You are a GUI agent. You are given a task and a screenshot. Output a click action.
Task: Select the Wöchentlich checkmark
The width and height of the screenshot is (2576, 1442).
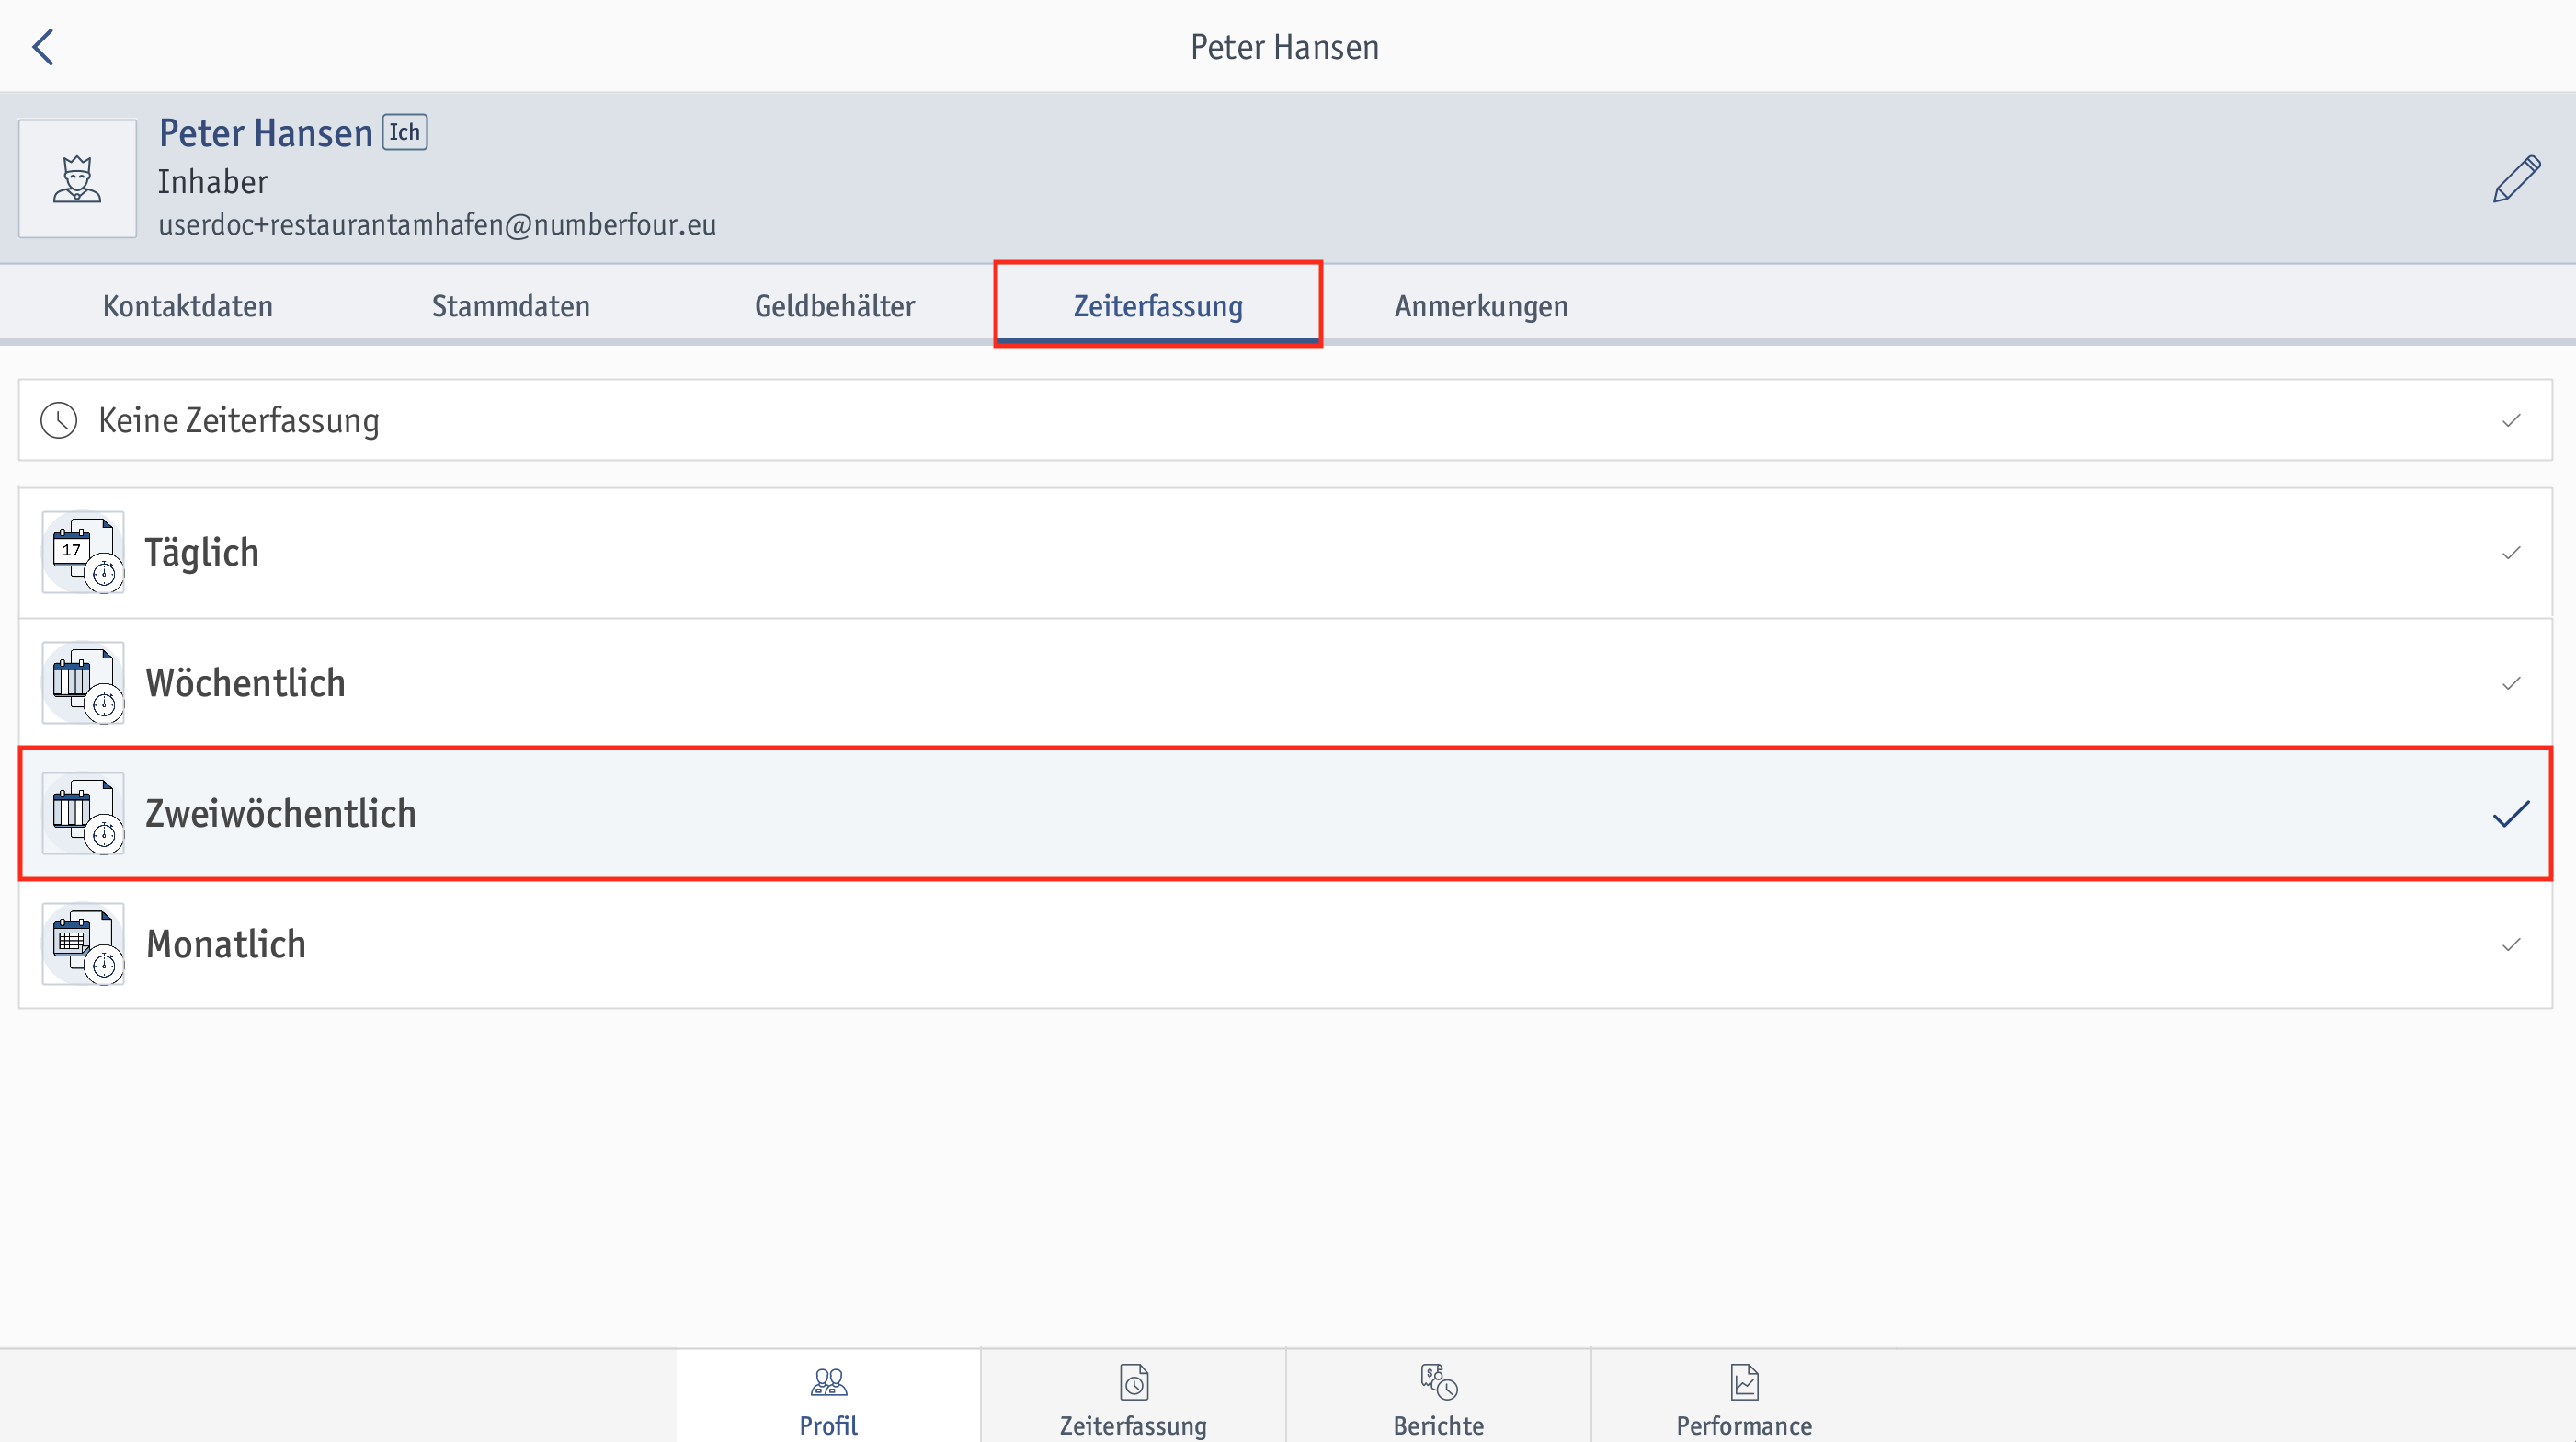pyautogui.click(x=2511, y=684)
